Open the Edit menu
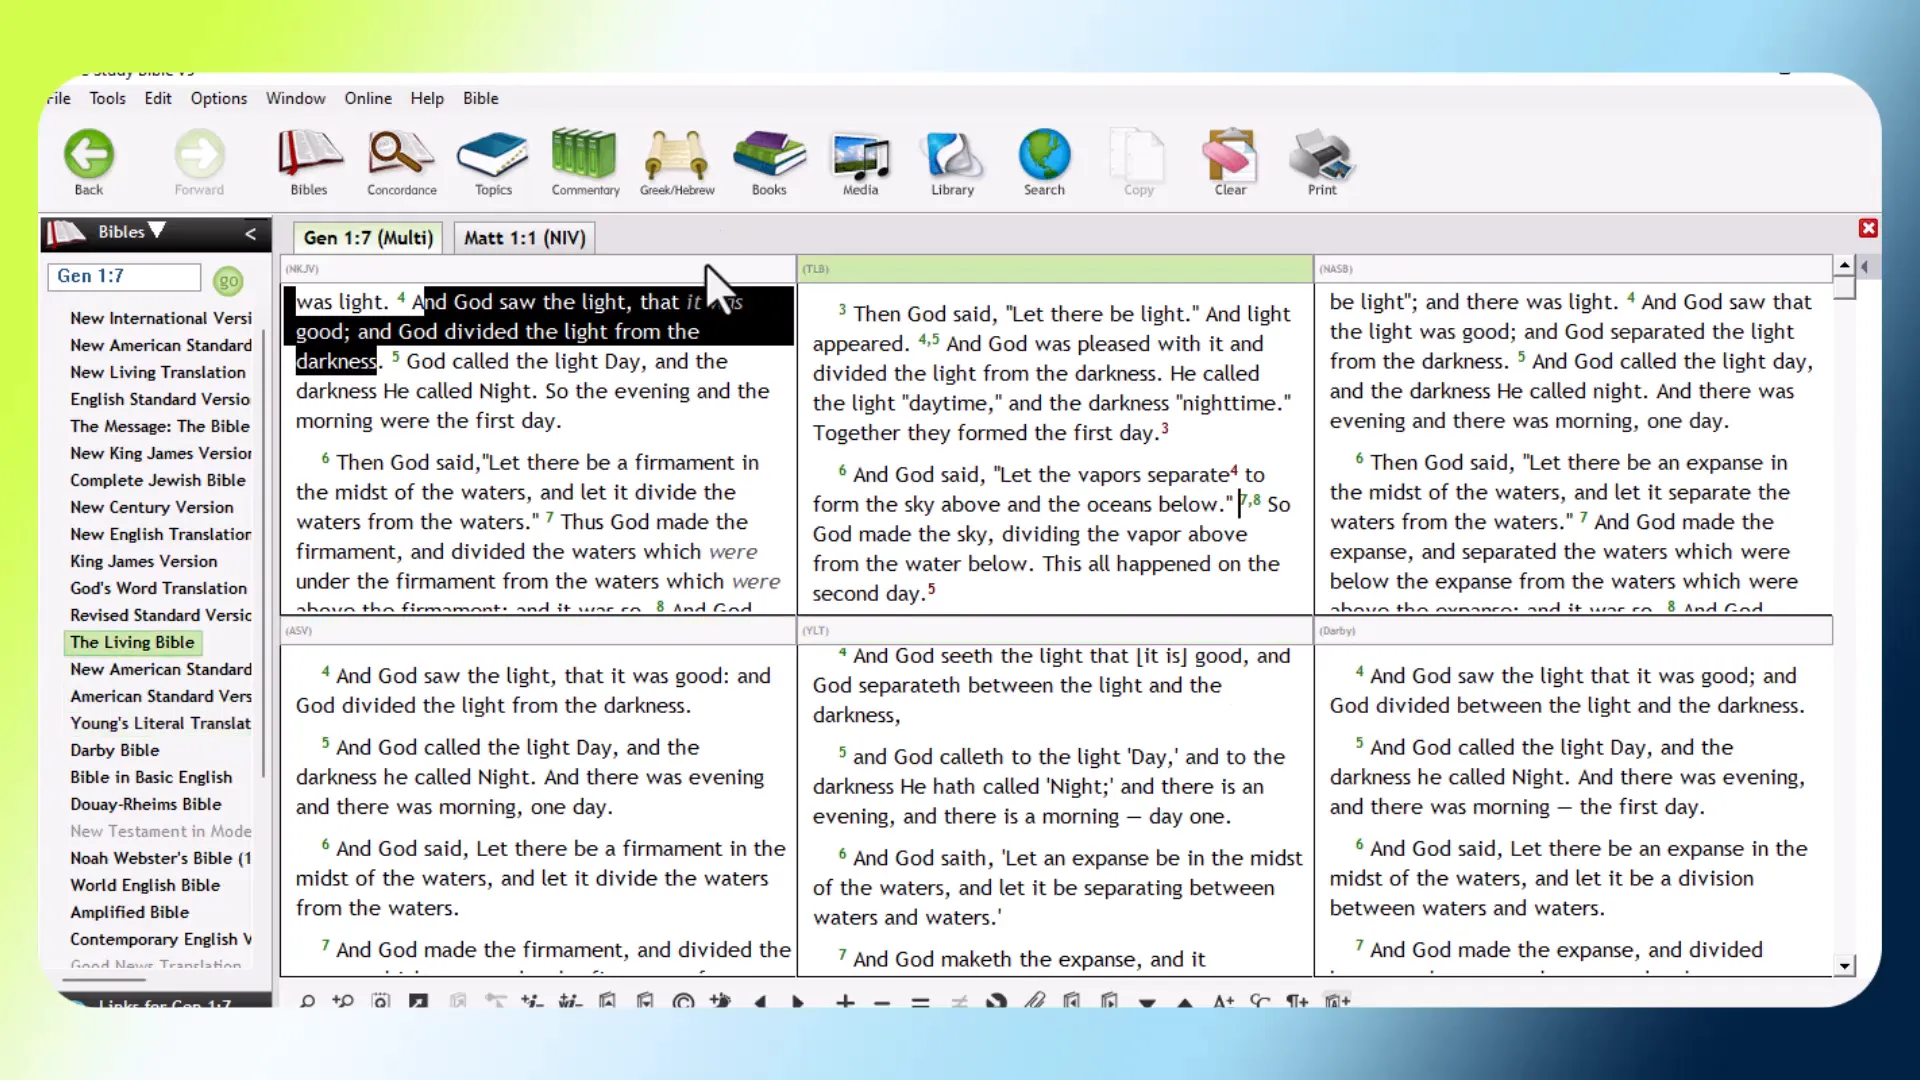This screenshot has height=1080, width=1920. pos(158,98)
